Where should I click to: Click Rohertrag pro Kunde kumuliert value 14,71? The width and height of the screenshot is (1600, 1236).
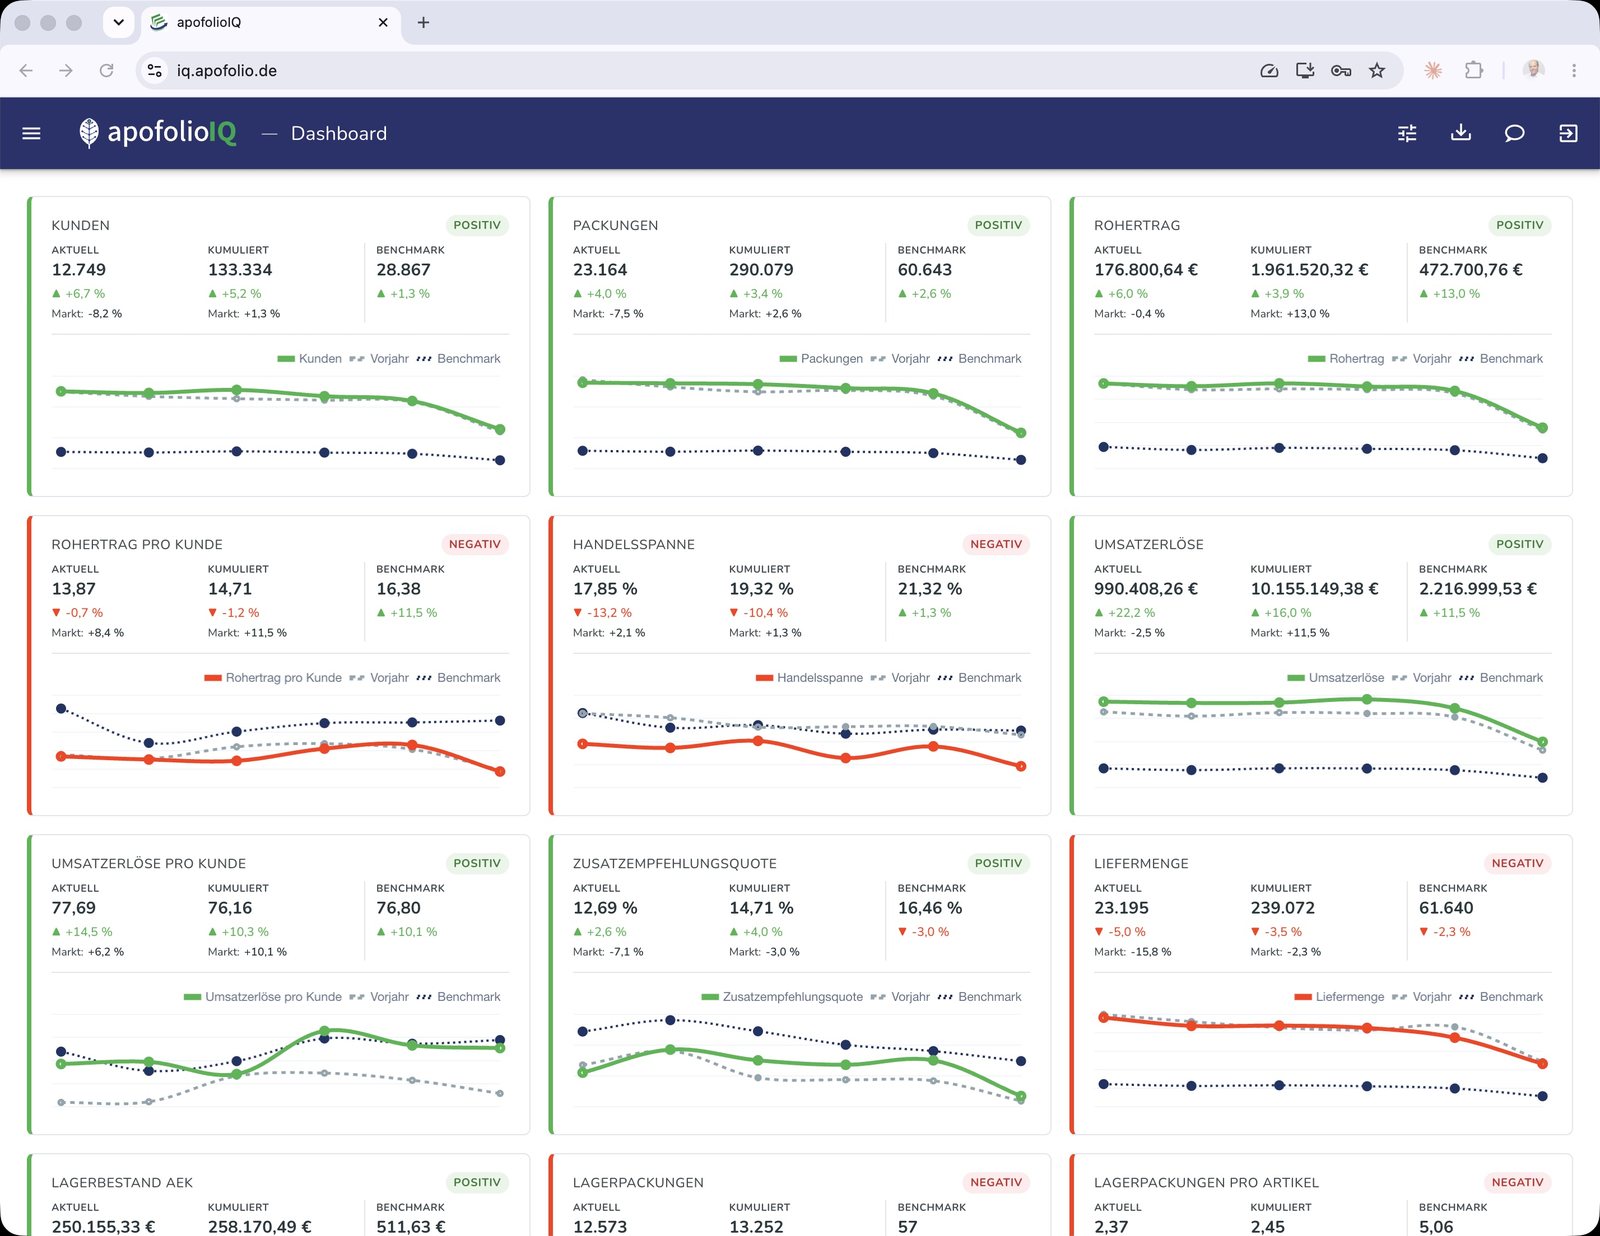(230, 589)
